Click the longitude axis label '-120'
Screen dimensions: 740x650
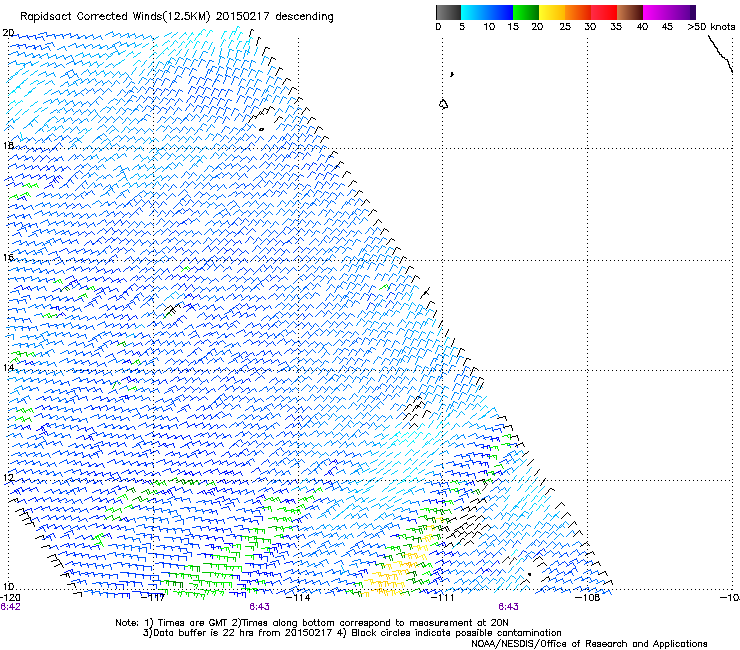[x=10, y=598]
